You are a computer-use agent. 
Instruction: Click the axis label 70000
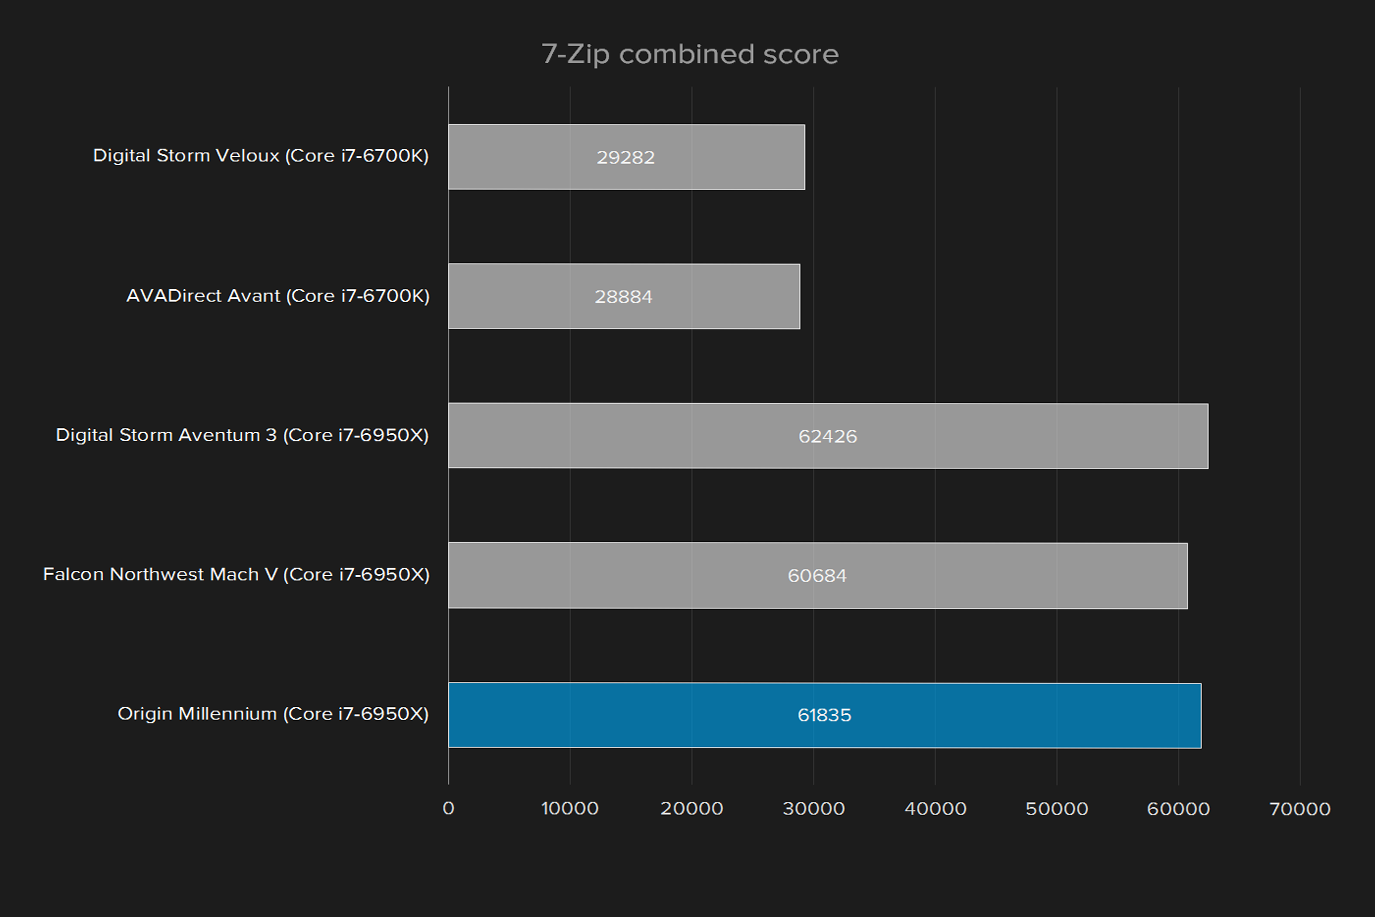point(1300,809)
